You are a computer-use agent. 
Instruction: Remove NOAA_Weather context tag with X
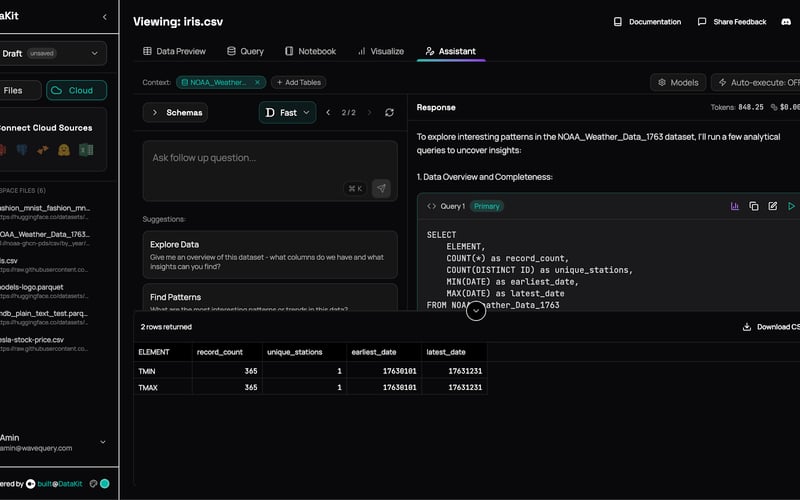point(258,82)
